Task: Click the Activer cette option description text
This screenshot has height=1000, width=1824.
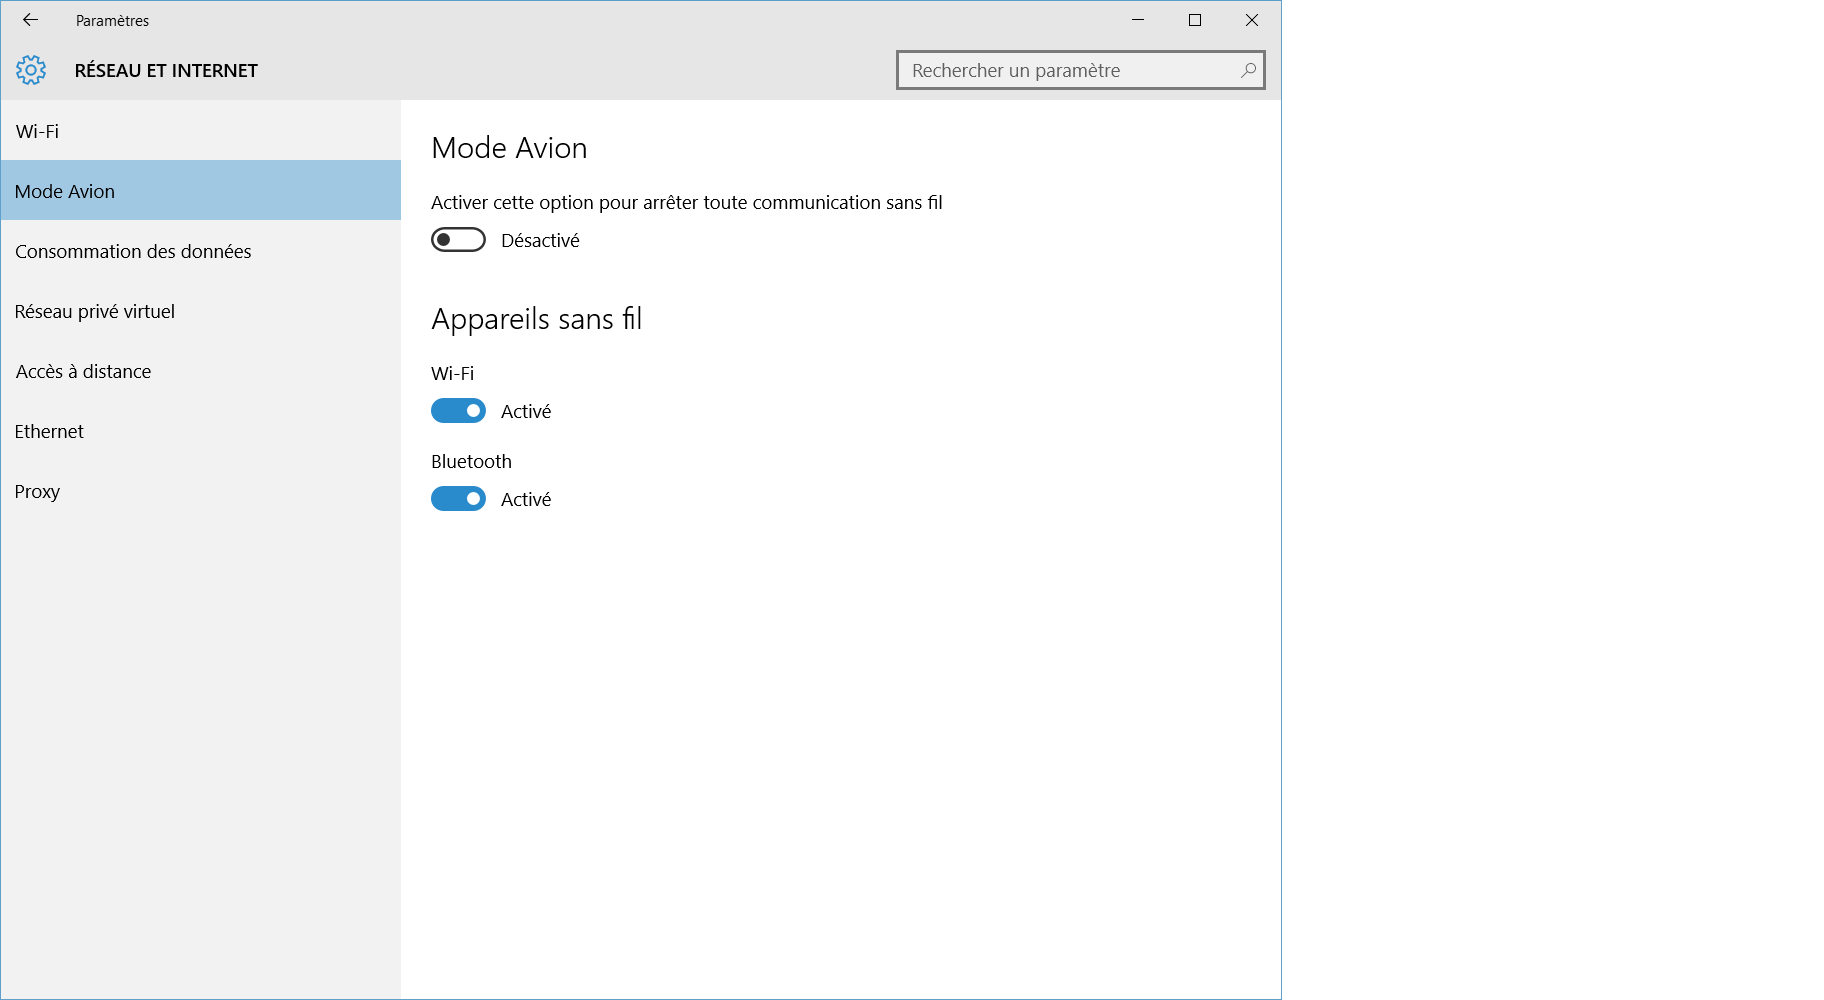Action: tap(687, 203)
